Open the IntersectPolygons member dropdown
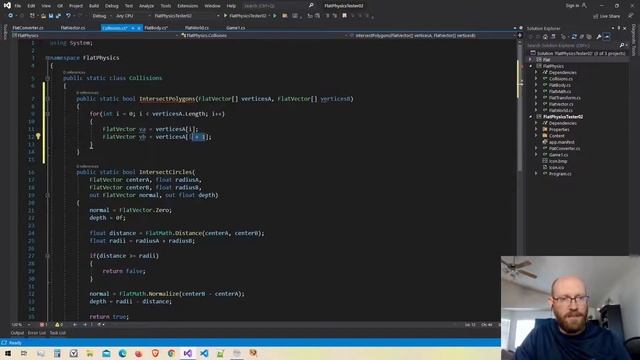Screen dimensions: 640x360 click(433, 36)
